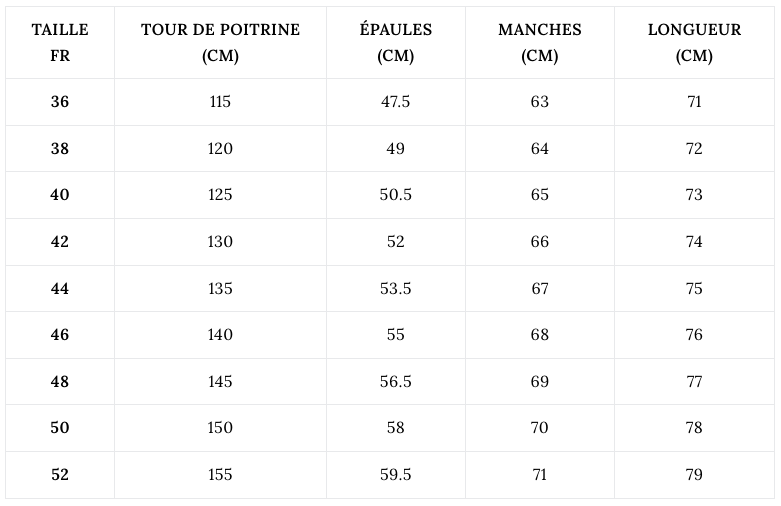Select shoulder value 50.5
Image resolution: width=781 pixels, height=506 pixels.
[x=395, y=195]
